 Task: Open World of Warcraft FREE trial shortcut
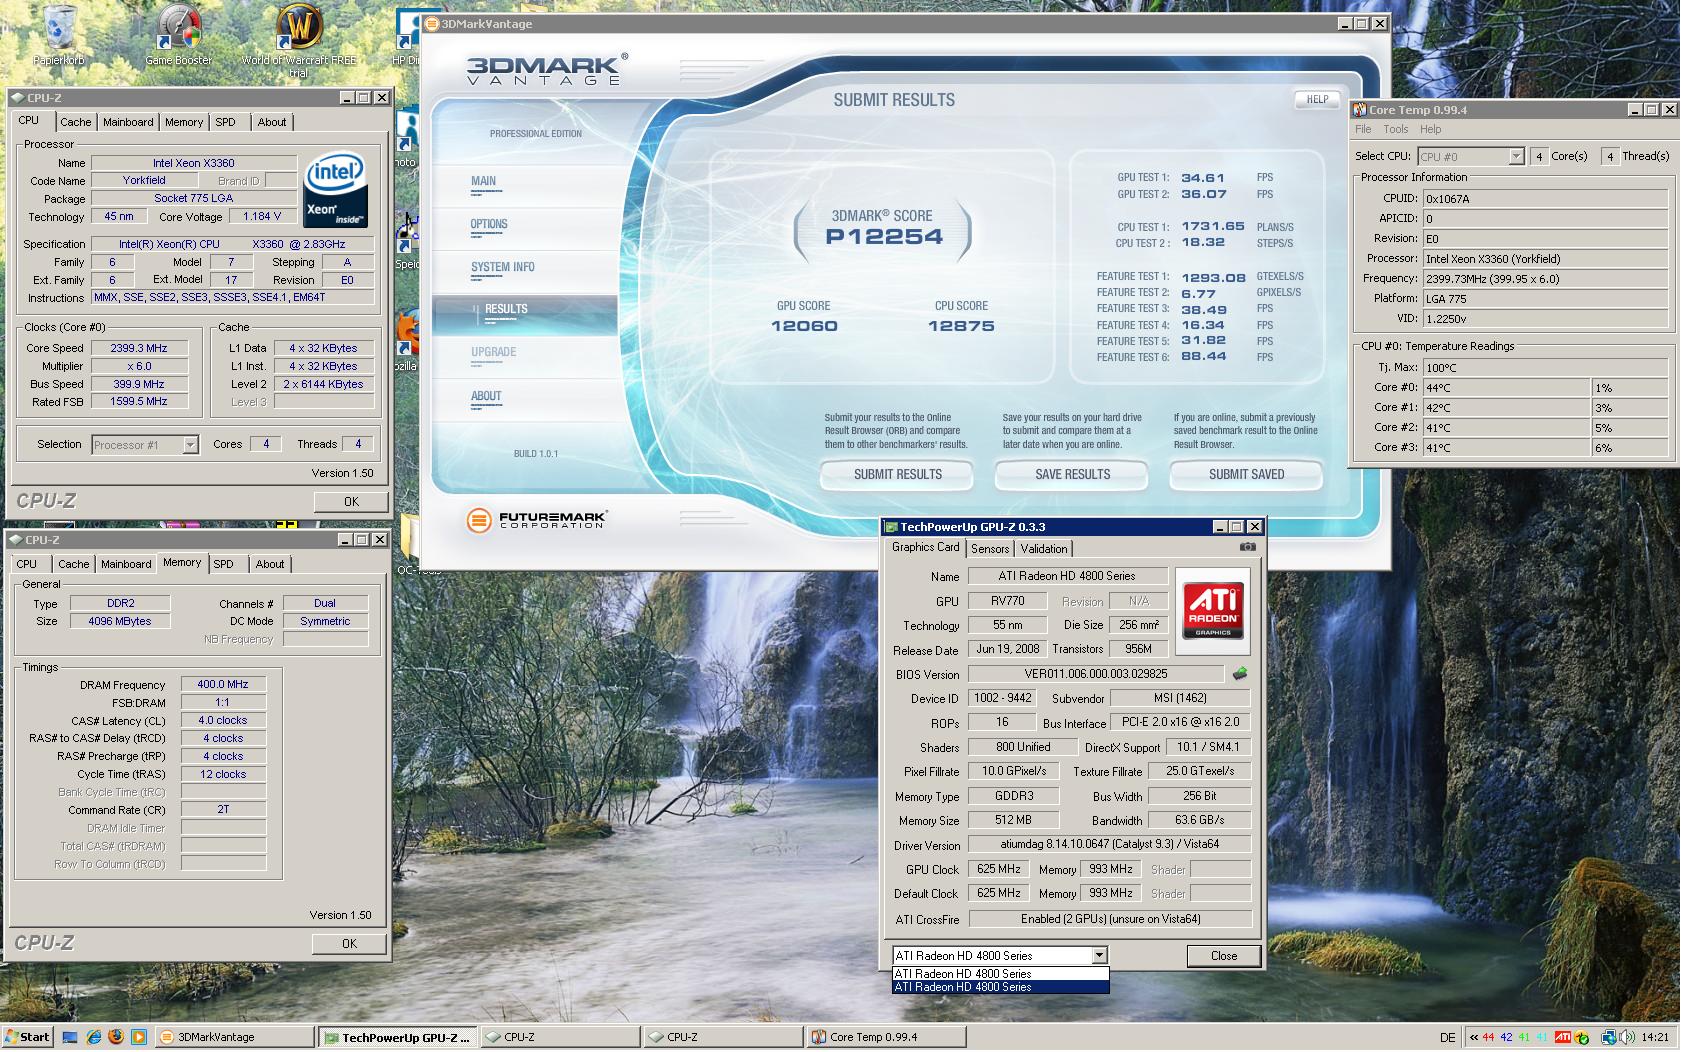coord(298,40)
